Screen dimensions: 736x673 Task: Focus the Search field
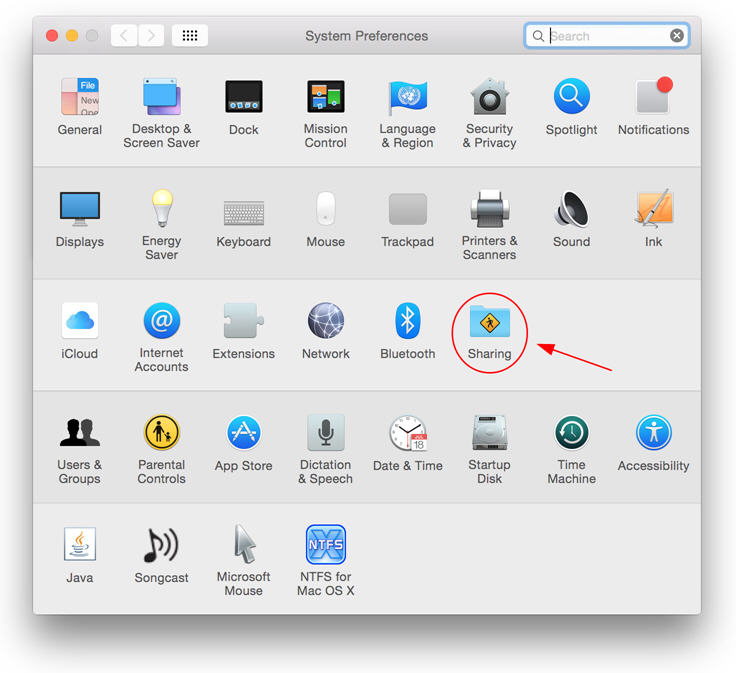click(x=606, y=36)
